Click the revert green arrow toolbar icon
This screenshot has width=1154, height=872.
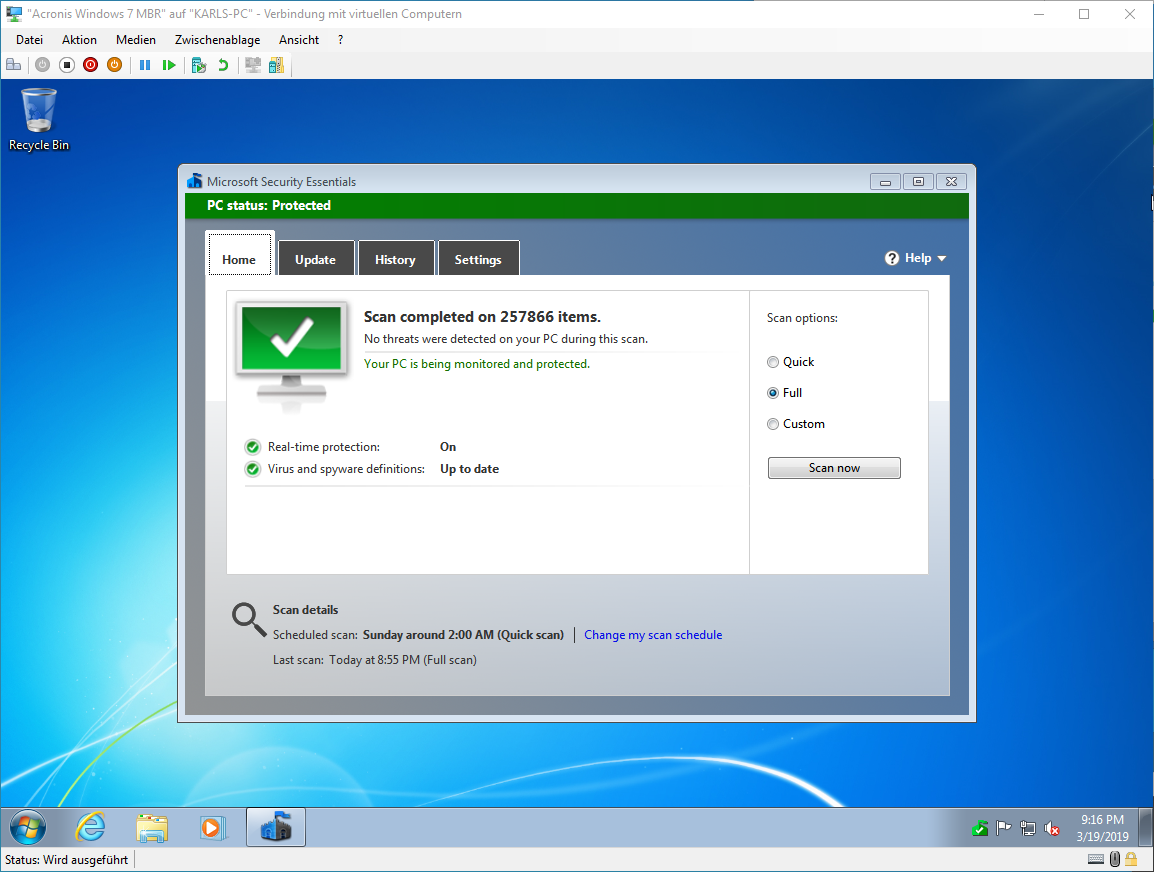click(223, 65)
